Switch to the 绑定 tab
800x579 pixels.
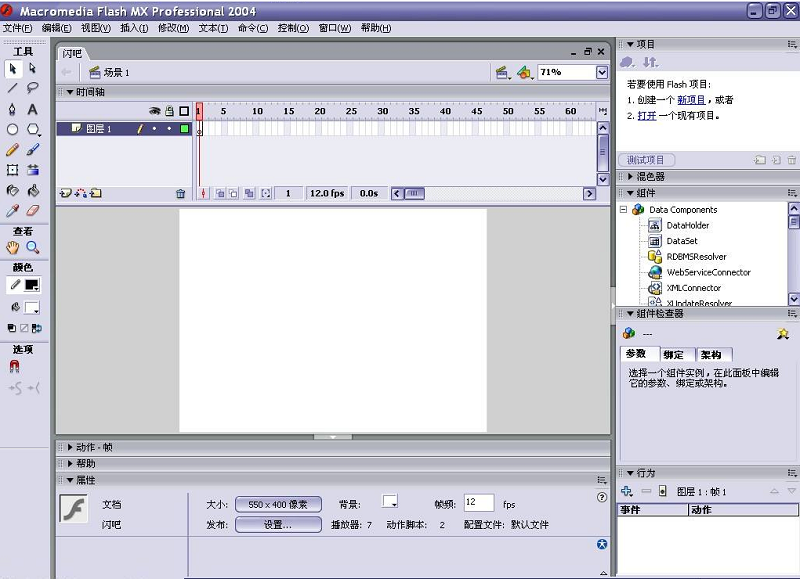673,355
